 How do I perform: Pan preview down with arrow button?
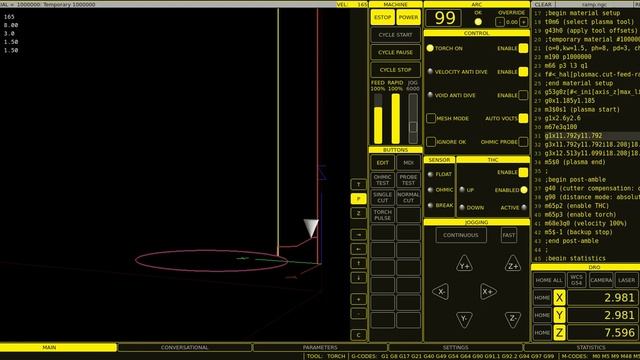pos(358,278)
